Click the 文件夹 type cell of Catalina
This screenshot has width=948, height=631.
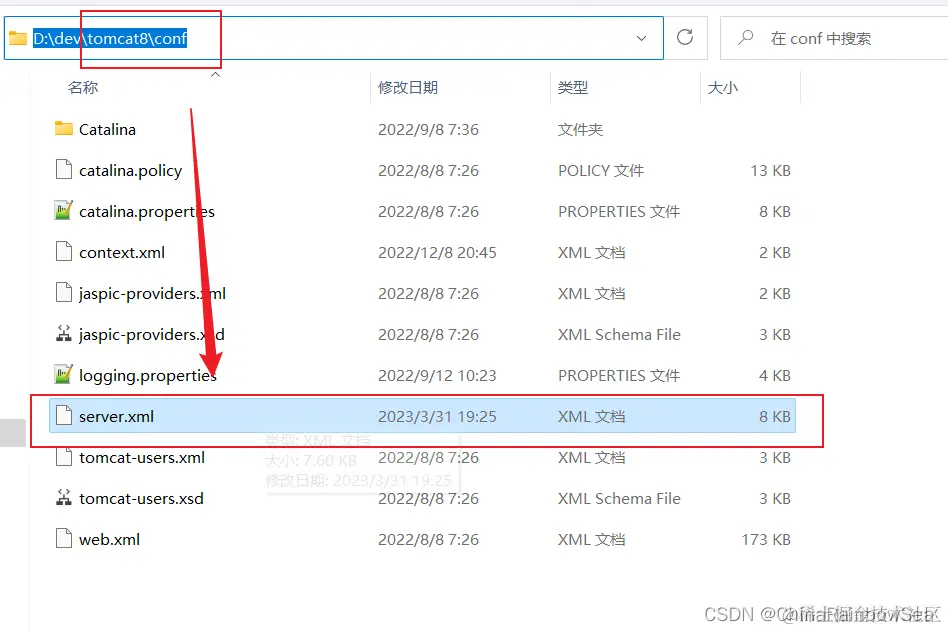tap(580, 129)
